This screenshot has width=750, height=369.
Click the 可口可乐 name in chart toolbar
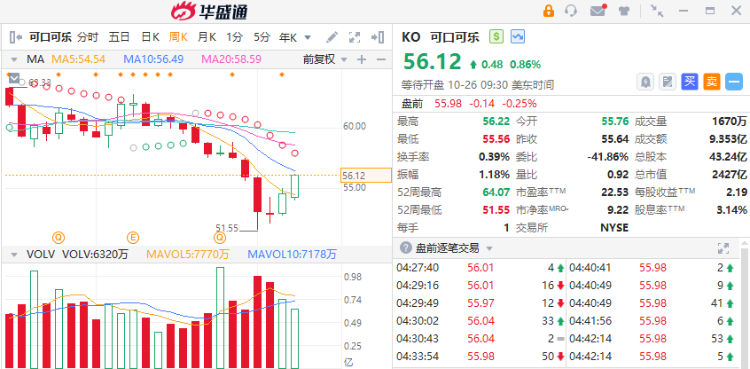click(x=50, y=37)
